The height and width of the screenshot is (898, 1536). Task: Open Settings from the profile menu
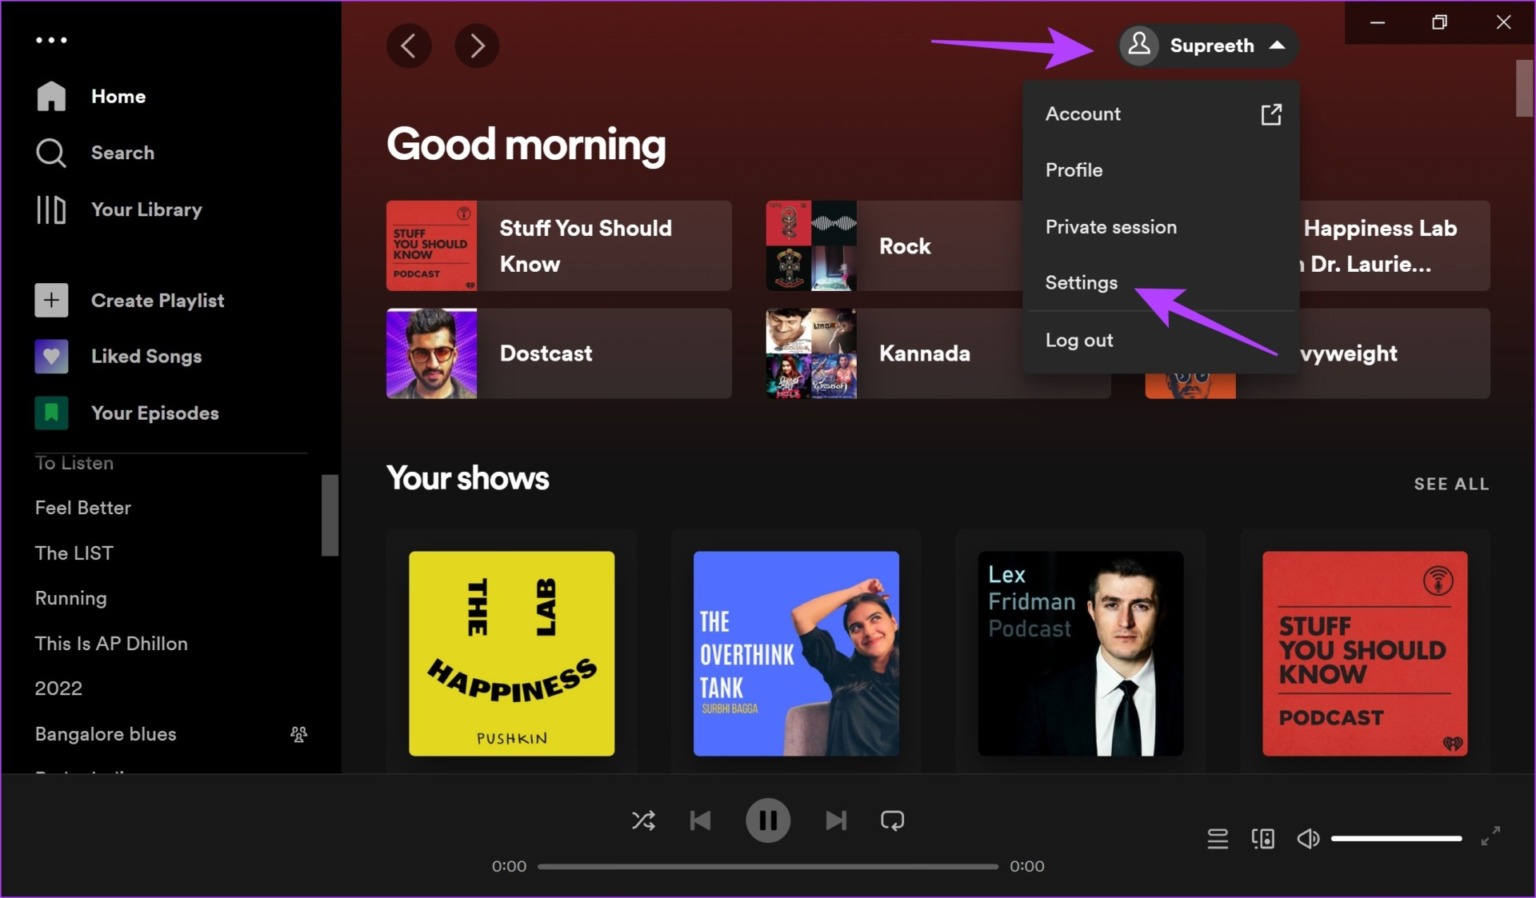click(x=1081, y=282)
